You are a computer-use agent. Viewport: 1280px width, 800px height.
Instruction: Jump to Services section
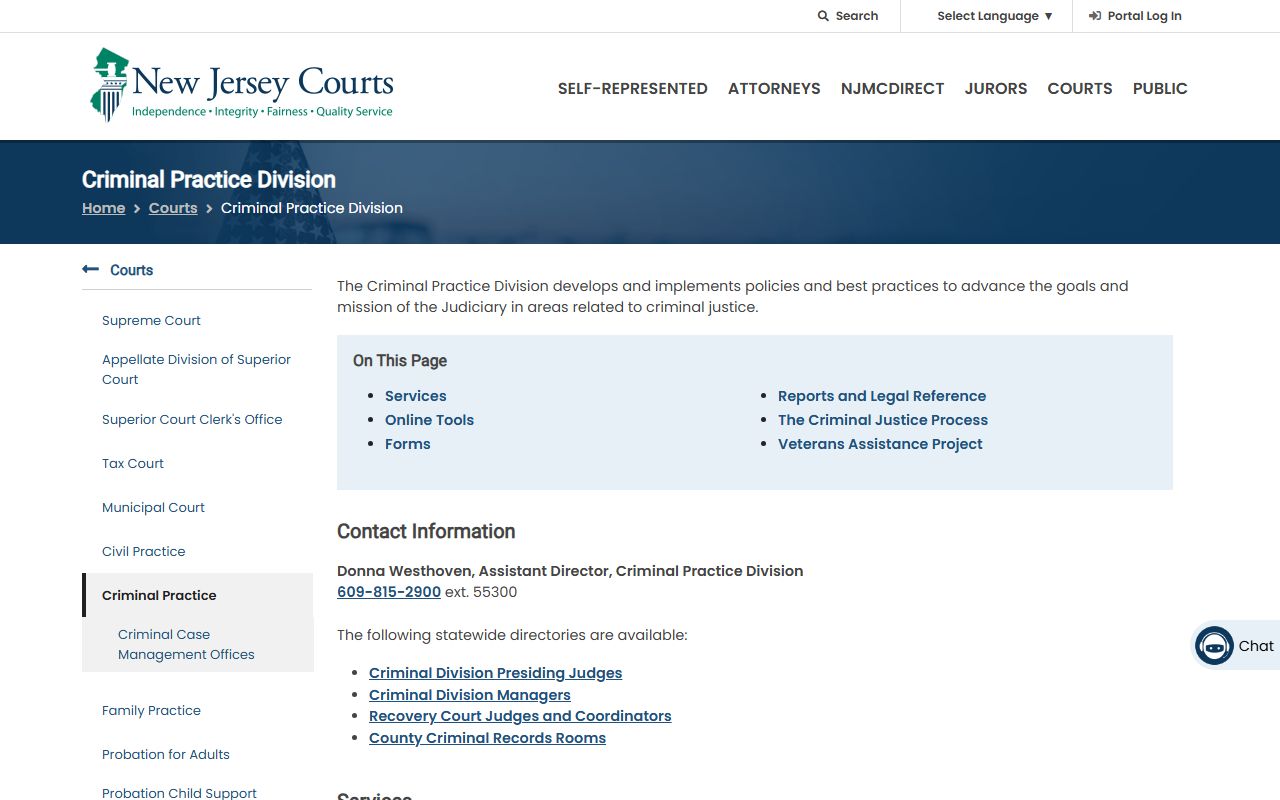click(416, 396)
